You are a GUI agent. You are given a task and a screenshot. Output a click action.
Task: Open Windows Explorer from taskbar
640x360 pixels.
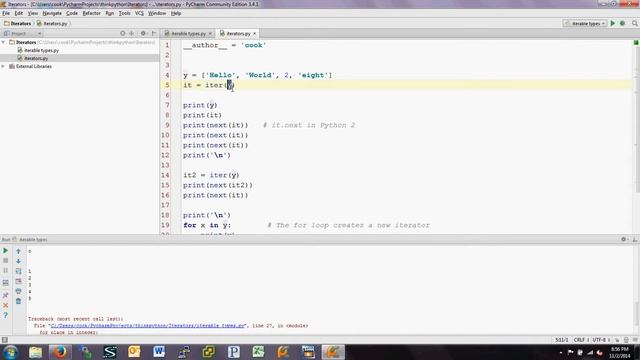coord(36,352)
